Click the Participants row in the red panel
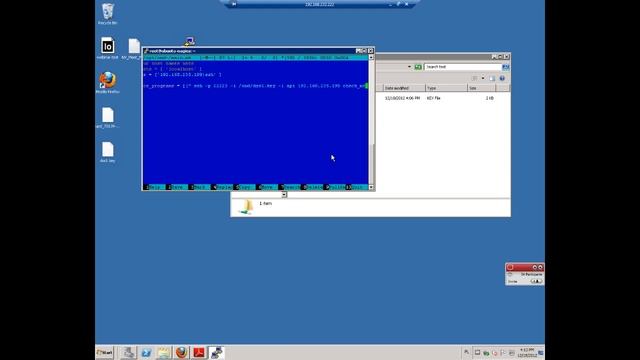Viewport: 640px width, 360px height. click(524, 275)
